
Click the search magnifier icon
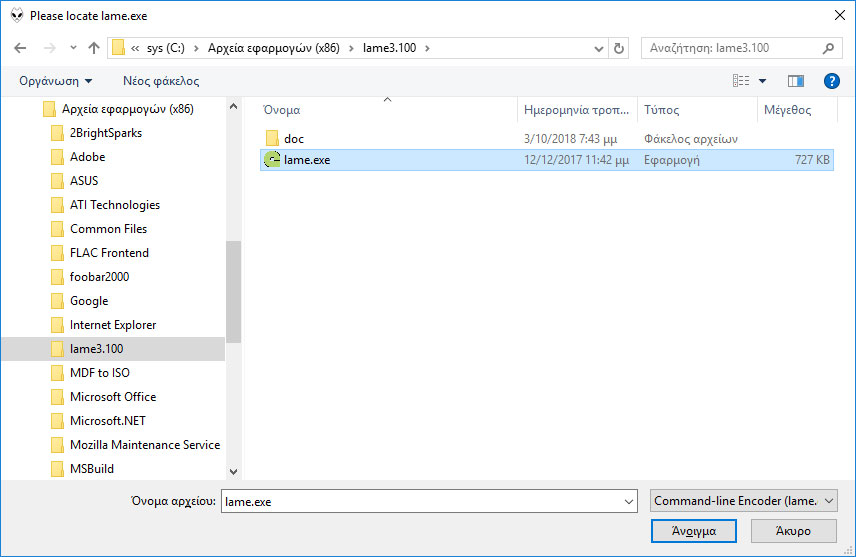point(827,48)
